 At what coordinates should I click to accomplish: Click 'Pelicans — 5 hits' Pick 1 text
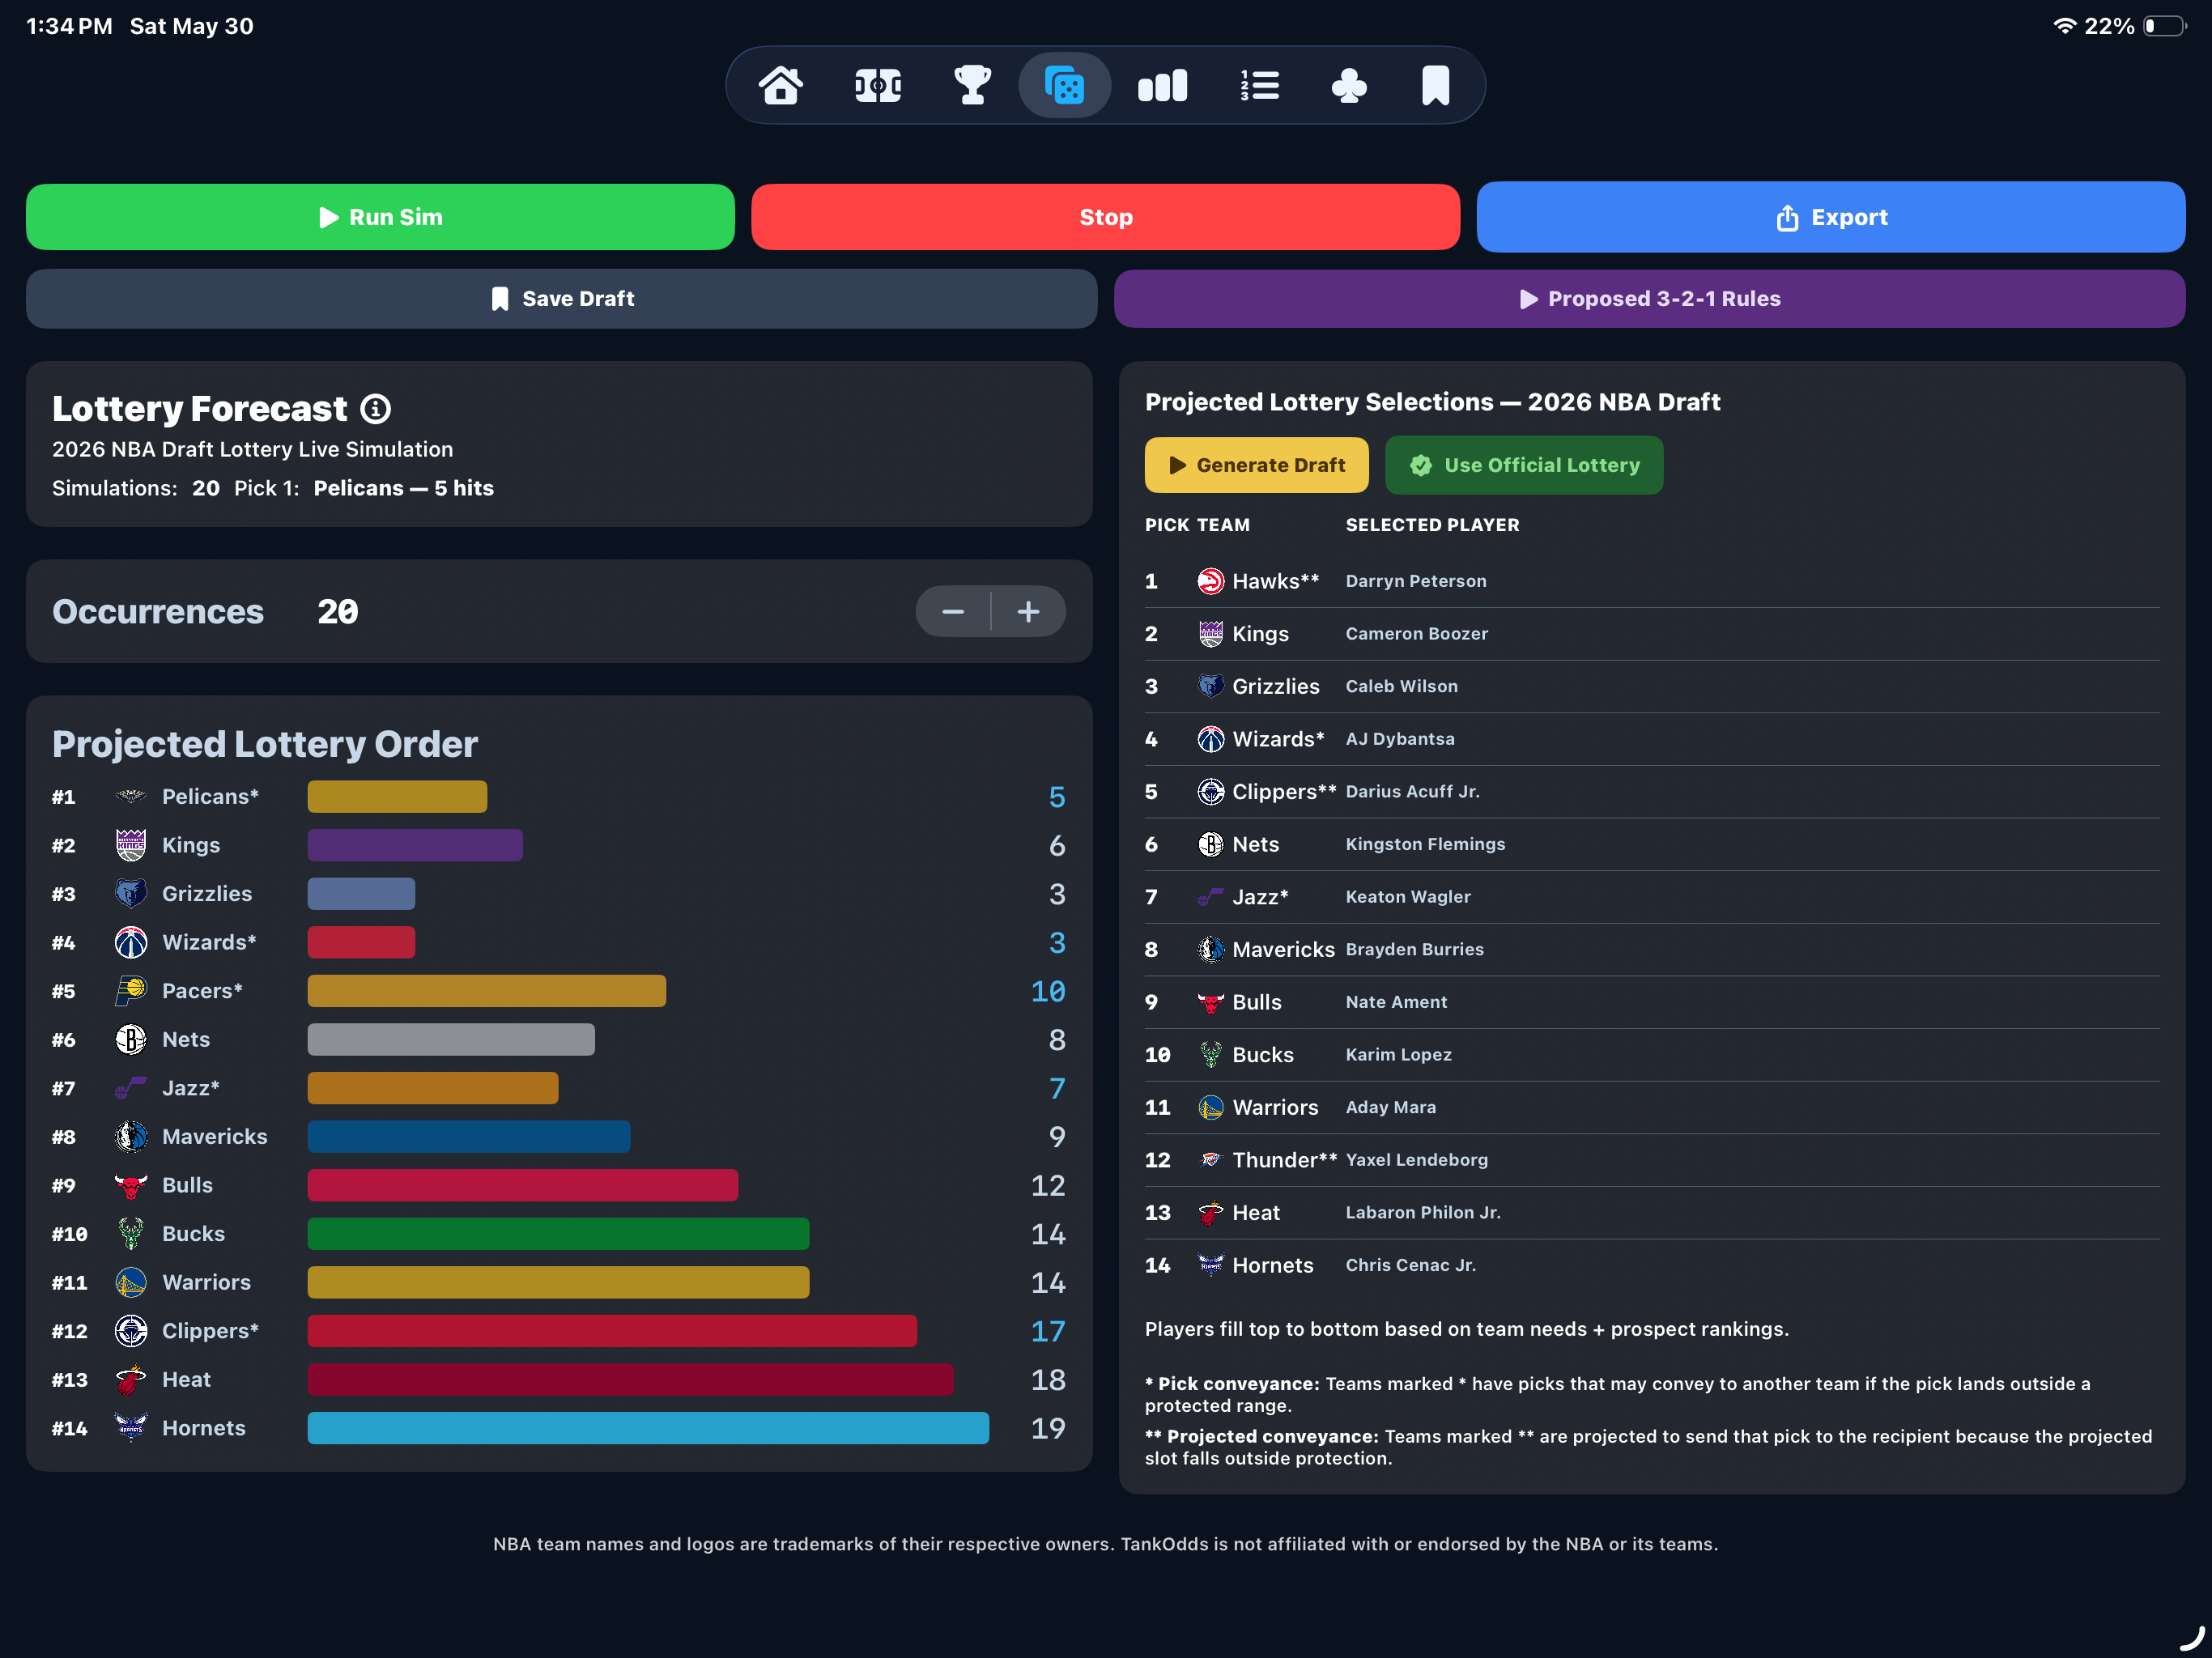pos(403,488)
